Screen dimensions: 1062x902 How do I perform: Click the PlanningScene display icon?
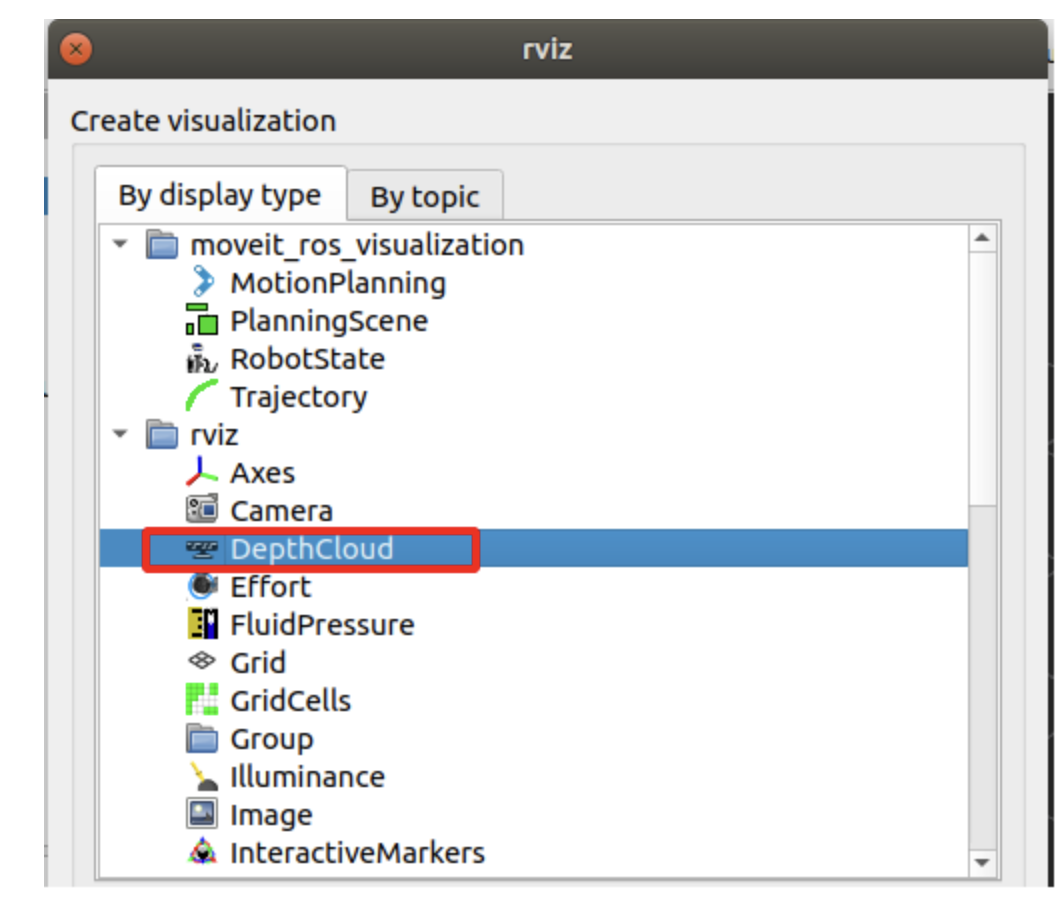coord(202,320)
